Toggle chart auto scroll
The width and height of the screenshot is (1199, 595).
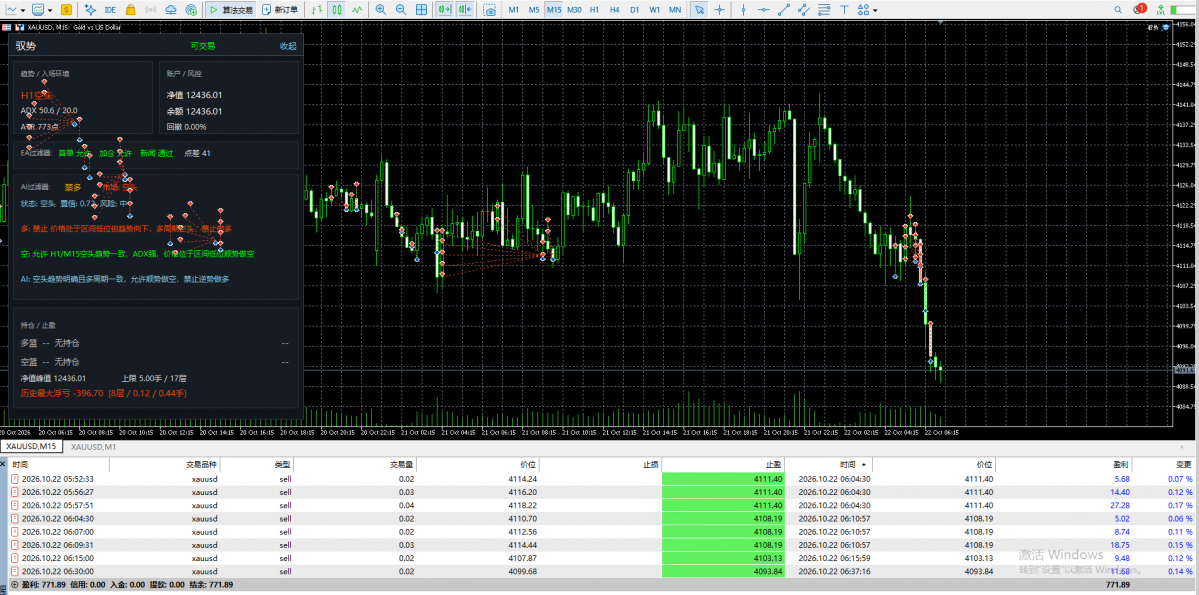[x=444, y=10]
